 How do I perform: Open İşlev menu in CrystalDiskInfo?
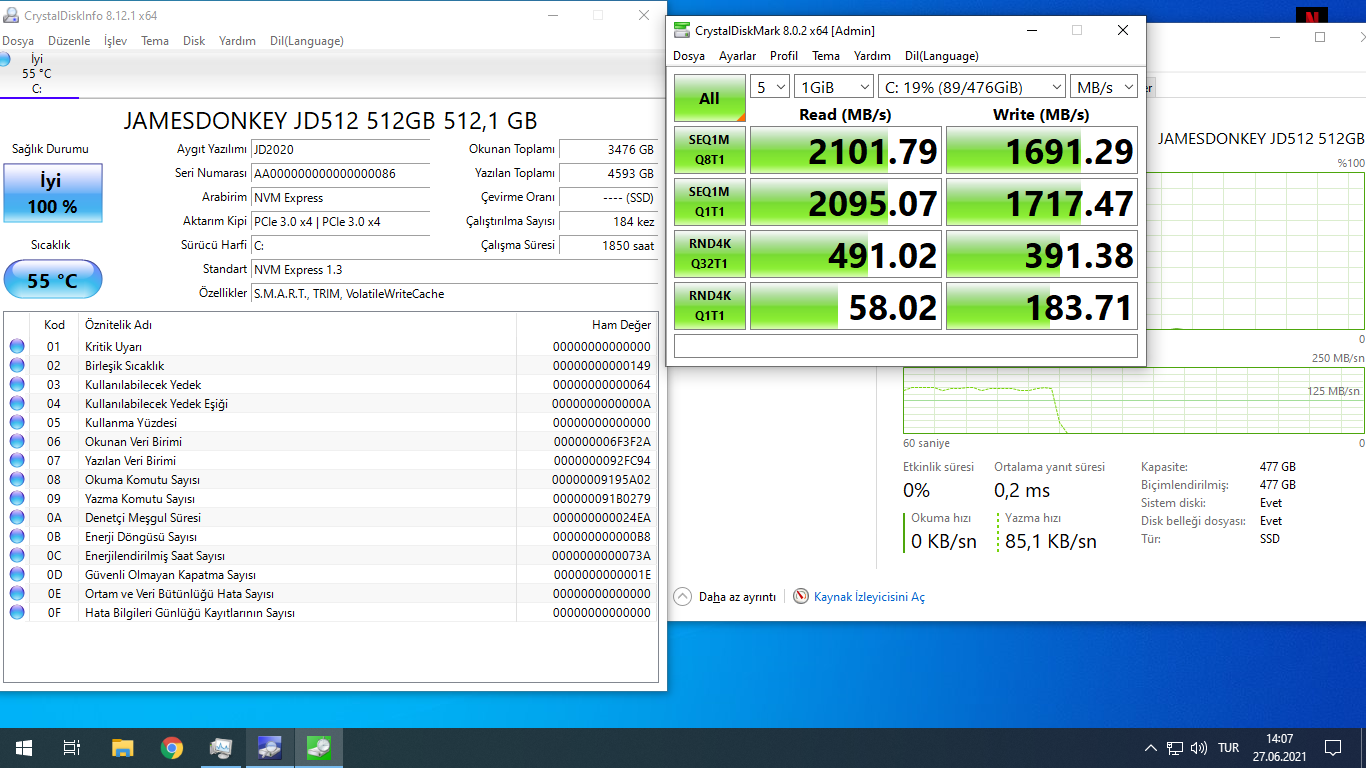click(116, 41)
